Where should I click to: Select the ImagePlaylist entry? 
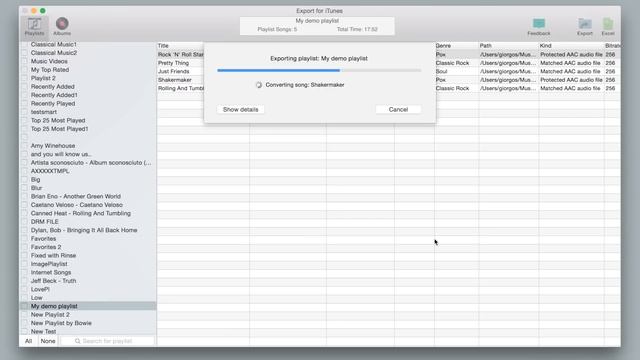click(x=49, y=264)
